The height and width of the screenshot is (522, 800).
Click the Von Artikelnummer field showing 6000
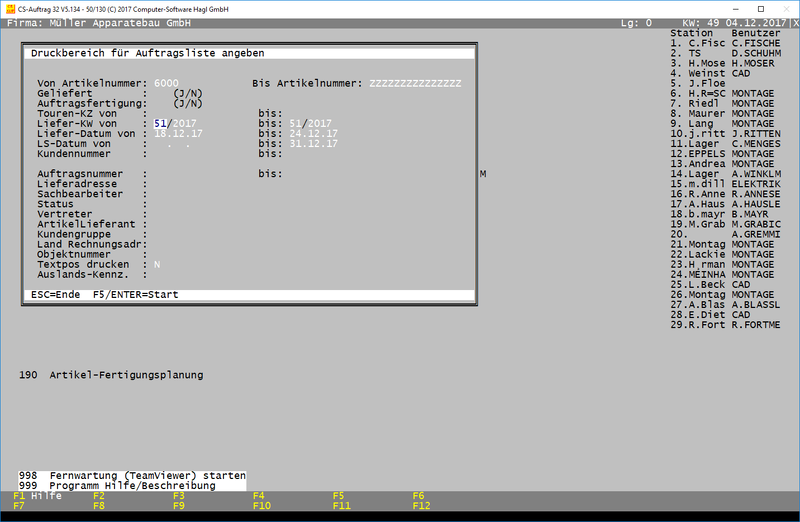point(166,82)
